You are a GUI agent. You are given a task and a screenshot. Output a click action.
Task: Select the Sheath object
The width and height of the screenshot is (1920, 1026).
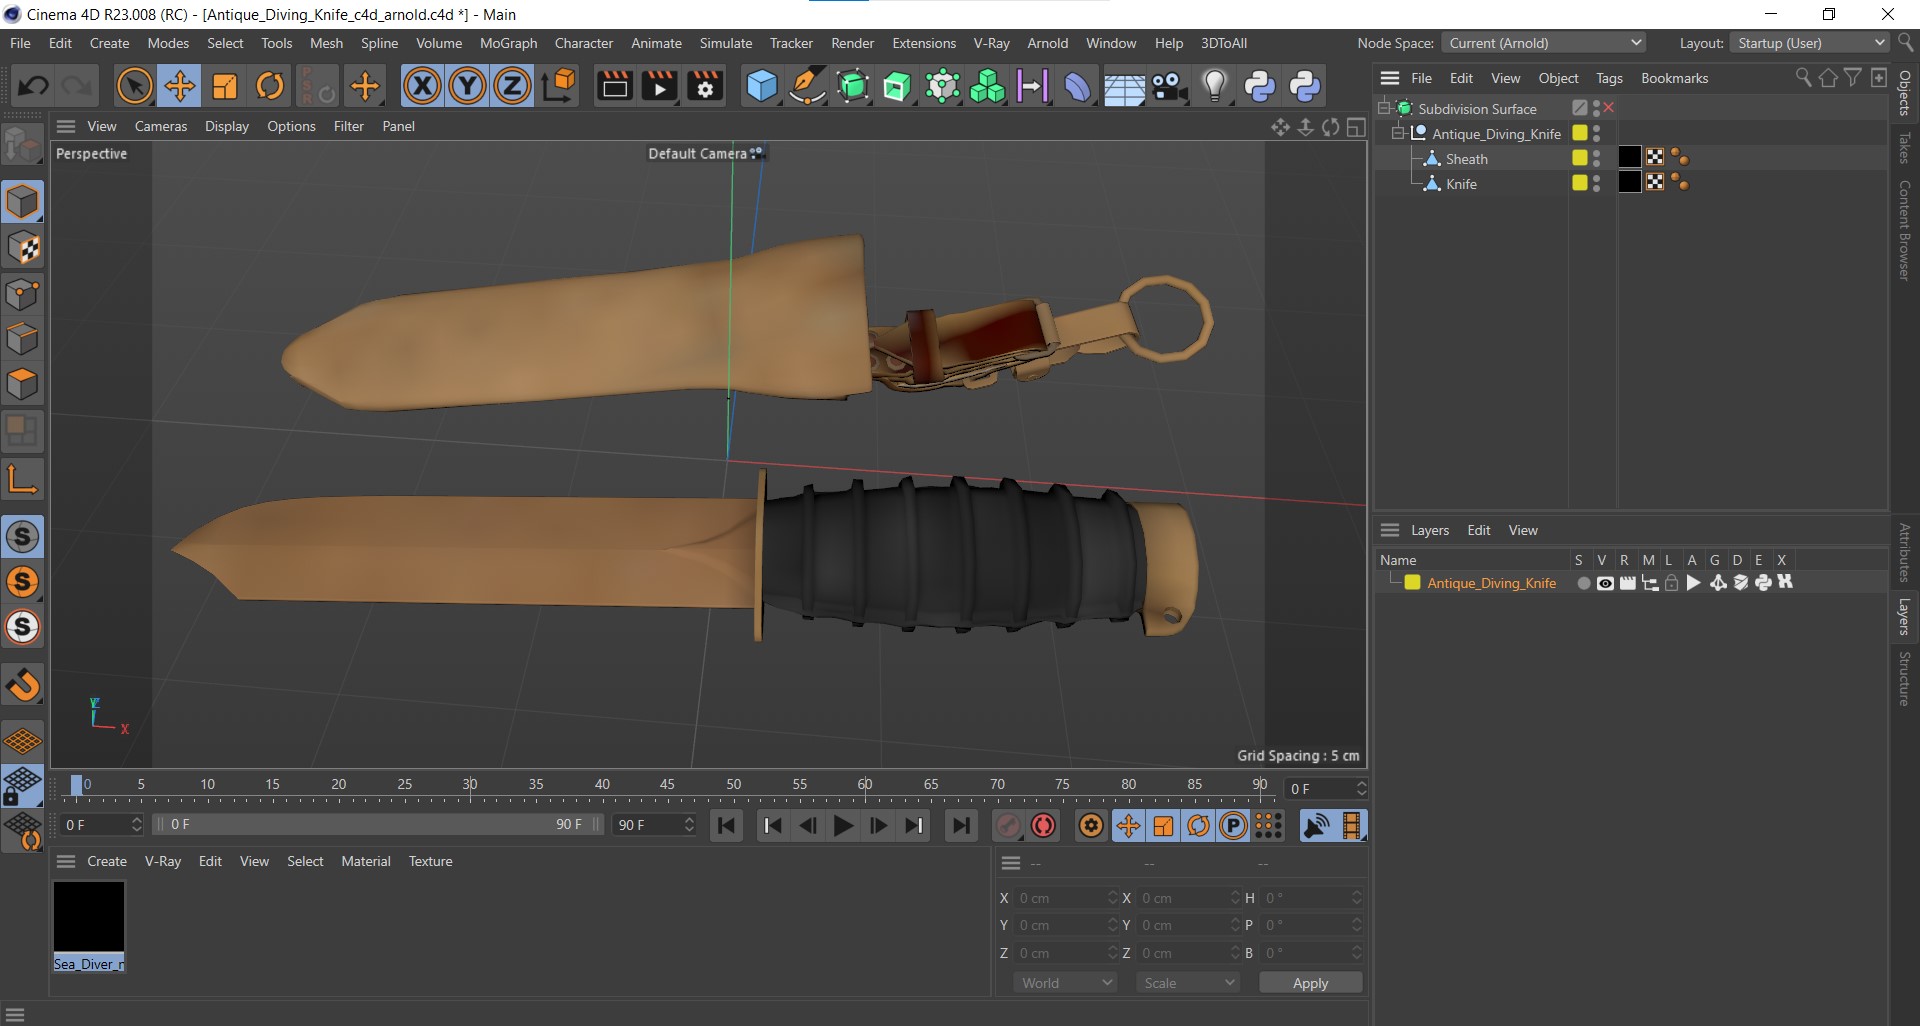[x=1466, y=159]
